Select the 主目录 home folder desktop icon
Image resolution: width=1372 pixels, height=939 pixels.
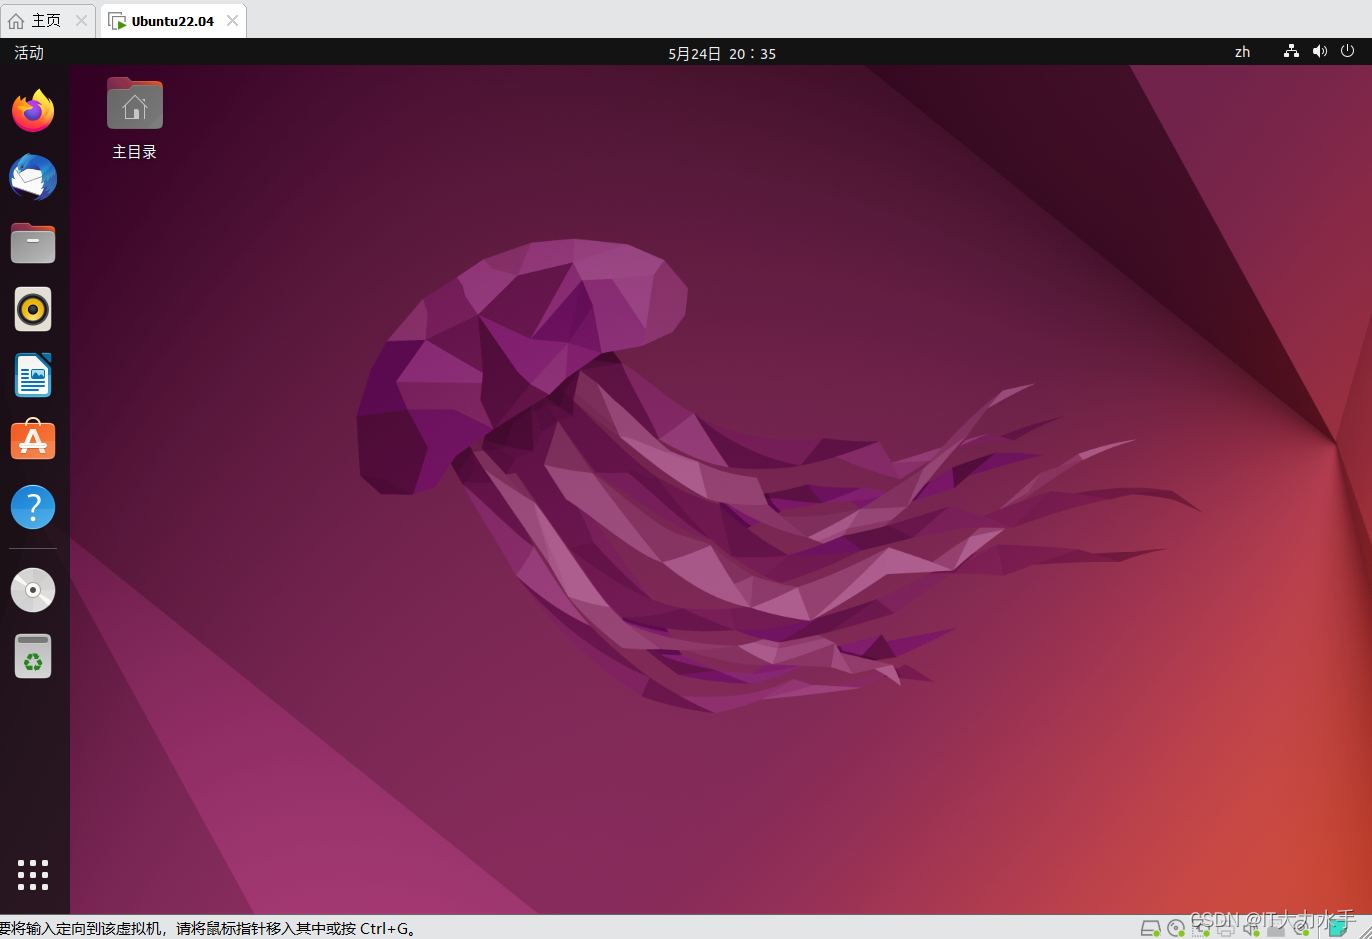(x=135, y=119)
